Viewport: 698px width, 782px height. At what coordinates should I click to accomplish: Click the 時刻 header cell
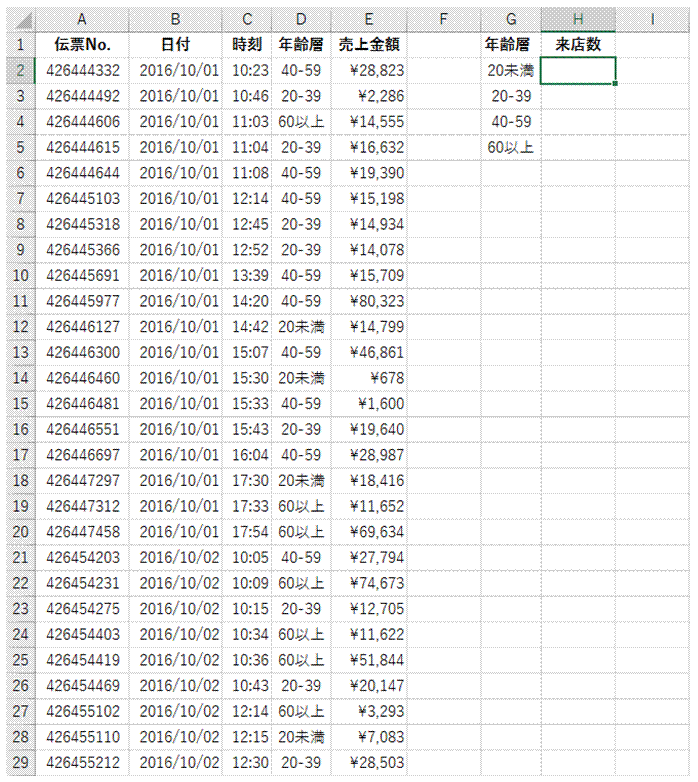tap(247, 45)
